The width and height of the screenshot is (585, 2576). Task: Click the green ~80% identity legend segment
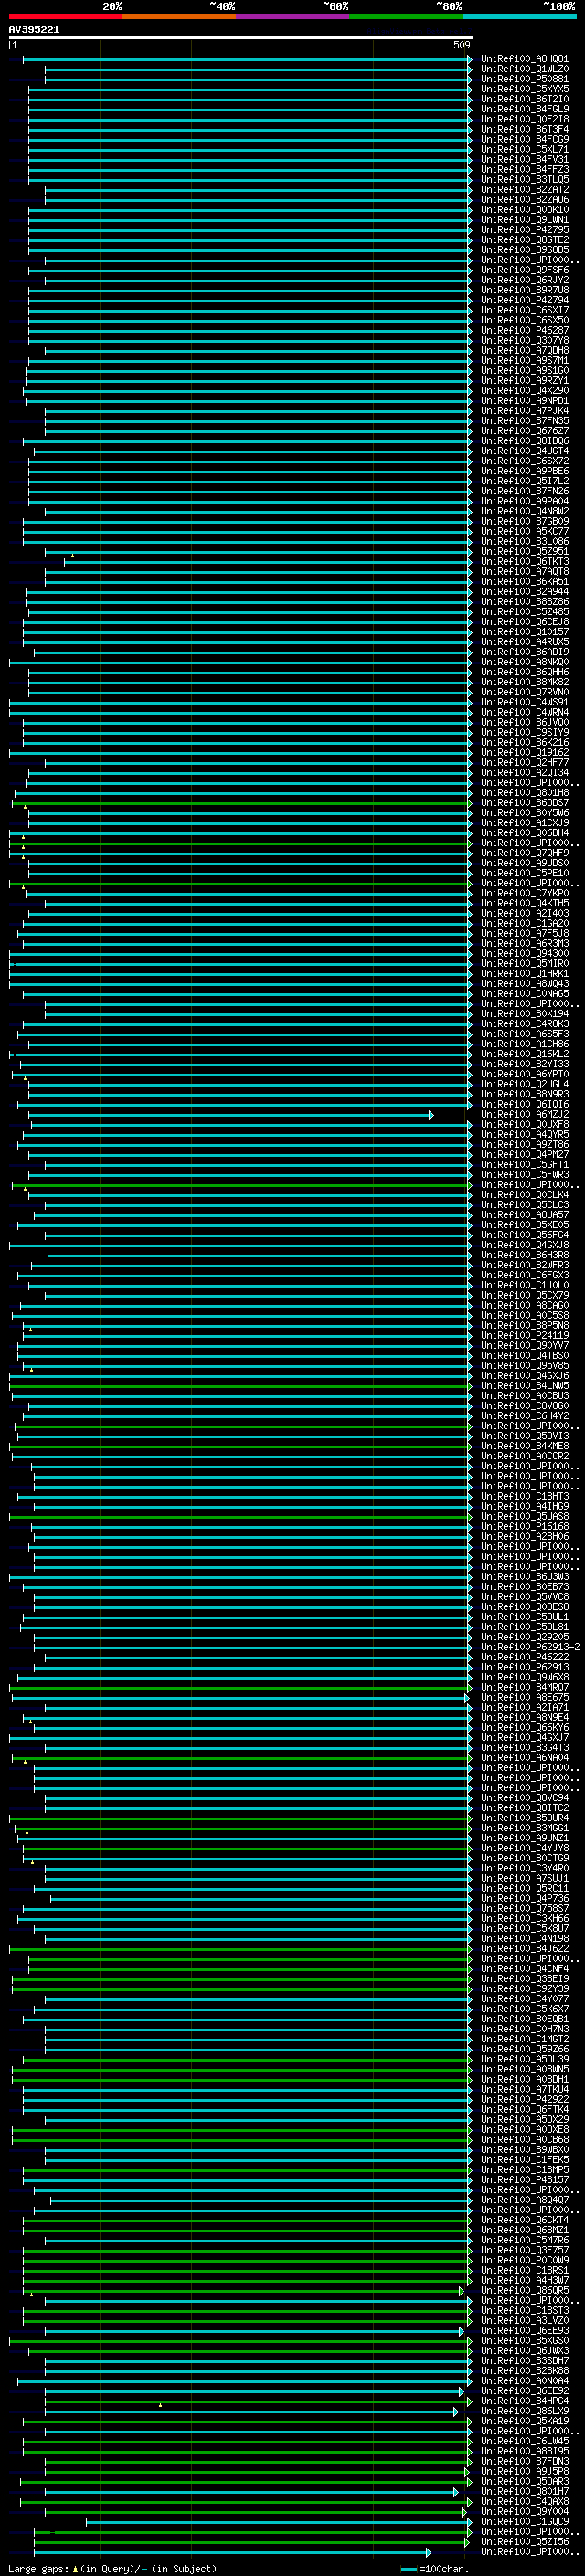point(406,16)
